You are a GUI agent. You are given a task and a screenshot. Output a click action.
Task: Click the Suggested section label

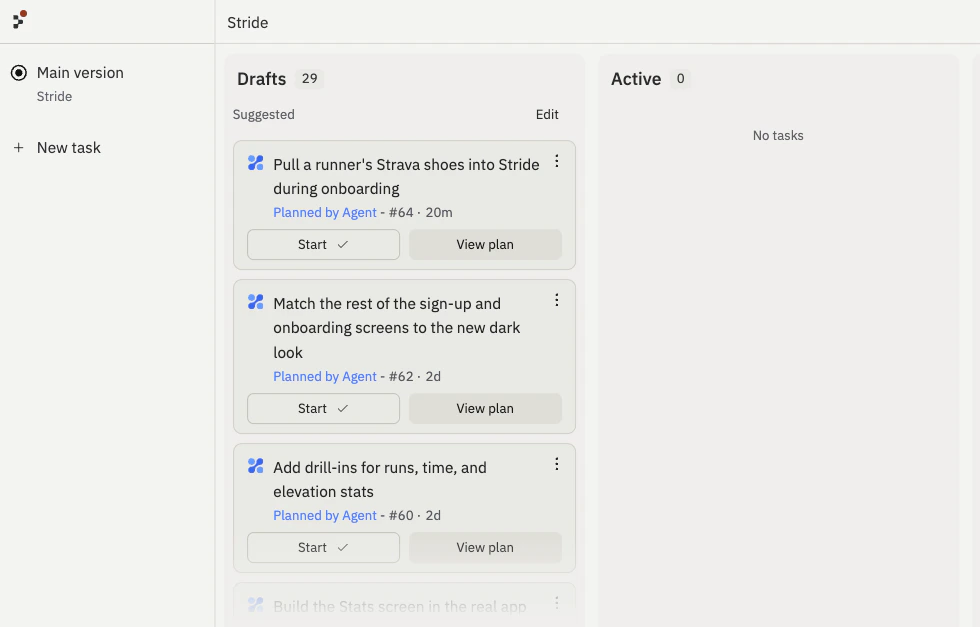point(264,114)
